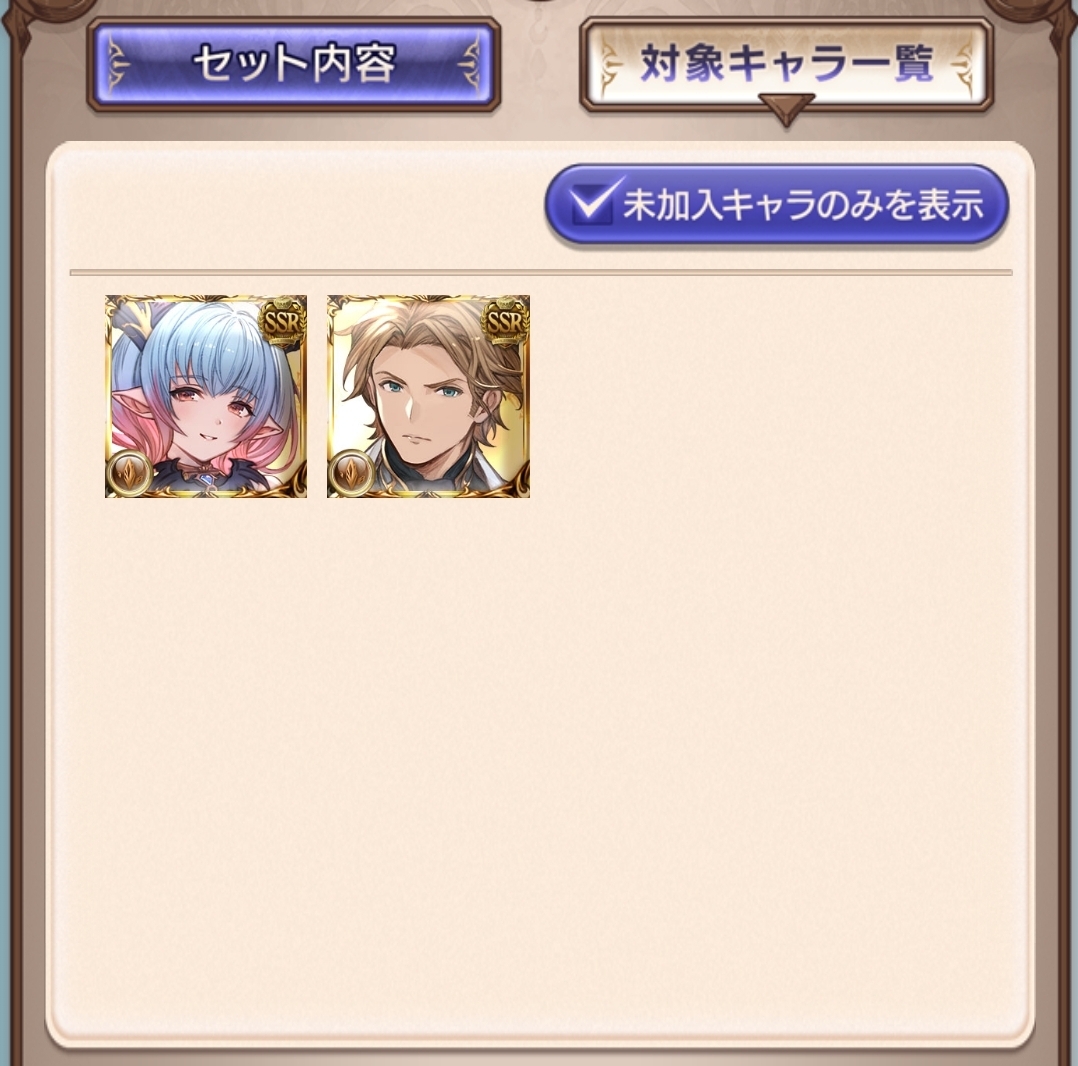Viewport: 1078px width, 1066px height.
Task: Click the divider line above the portraits
Action: tap(540, 273)
